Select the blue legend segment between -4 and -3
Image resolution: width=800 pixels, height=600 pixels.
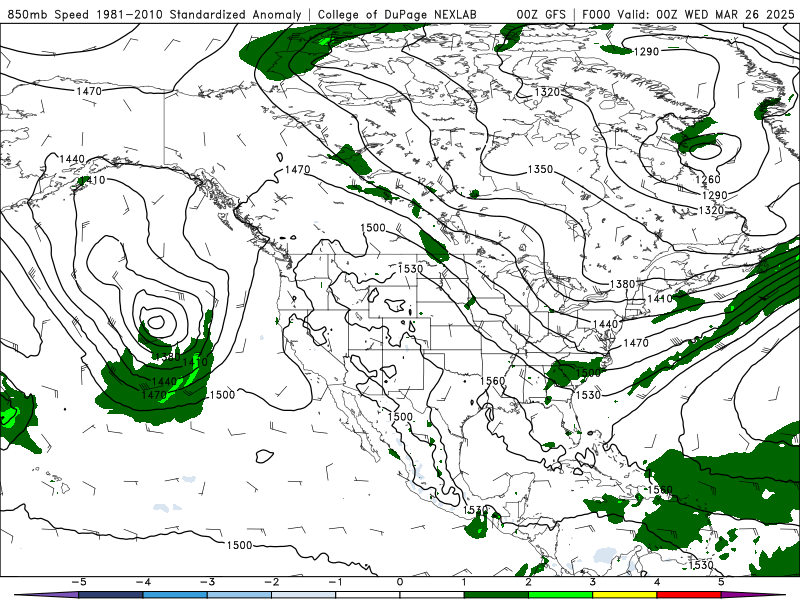pyautogui.click(x=175, y=595)
